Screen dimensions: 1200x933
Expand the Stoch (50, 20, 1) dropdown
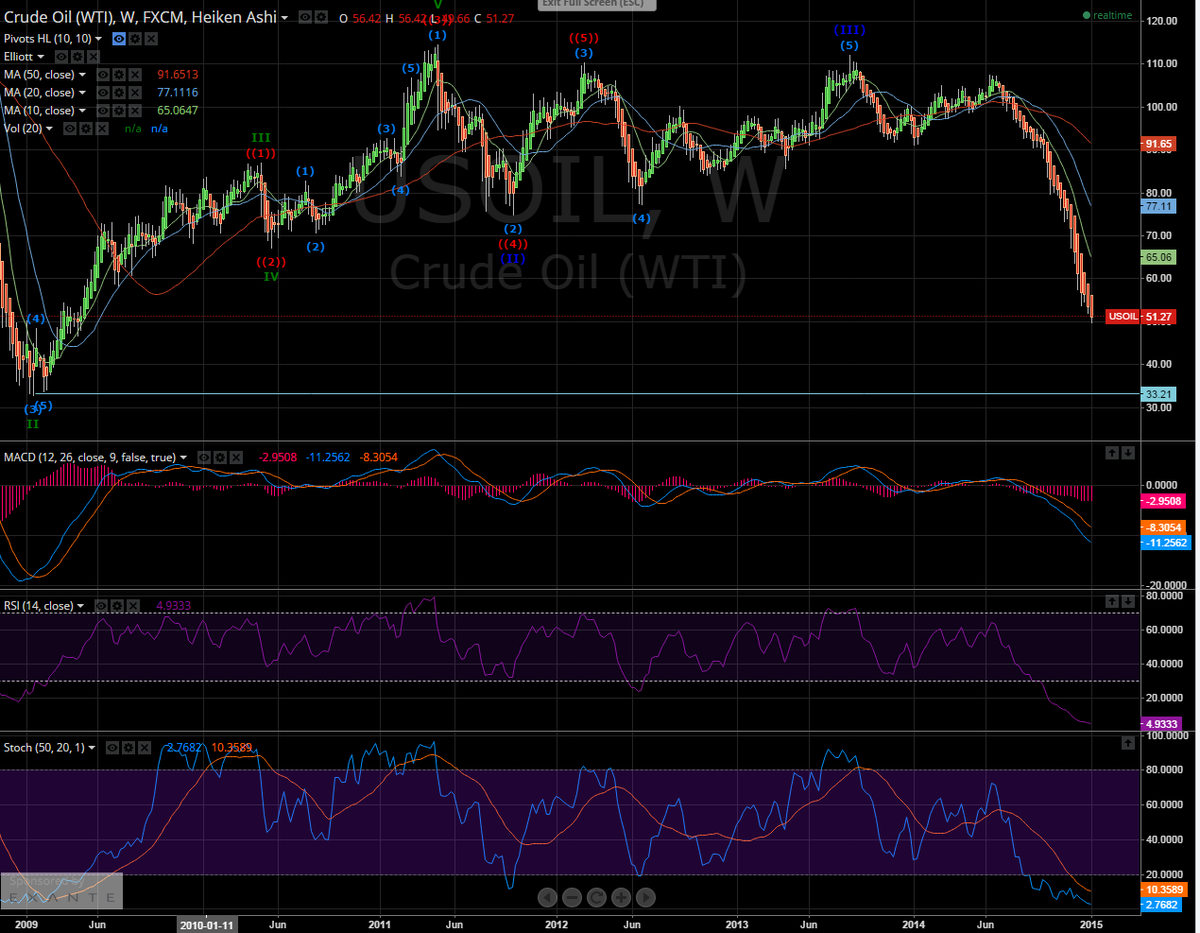92,748
